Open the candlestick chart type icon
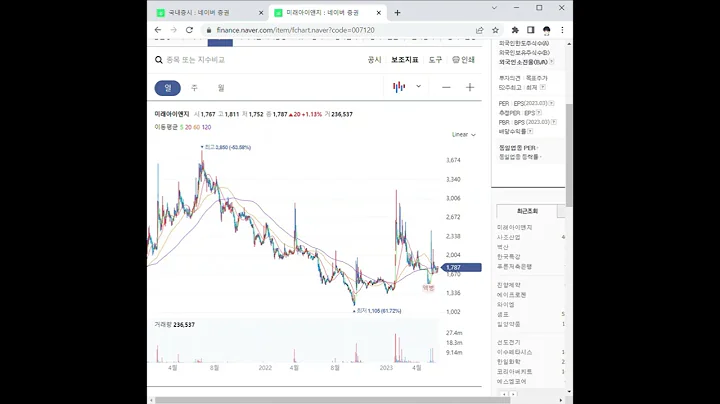Screen dimensions: 720x404 (x=399, y=87)
